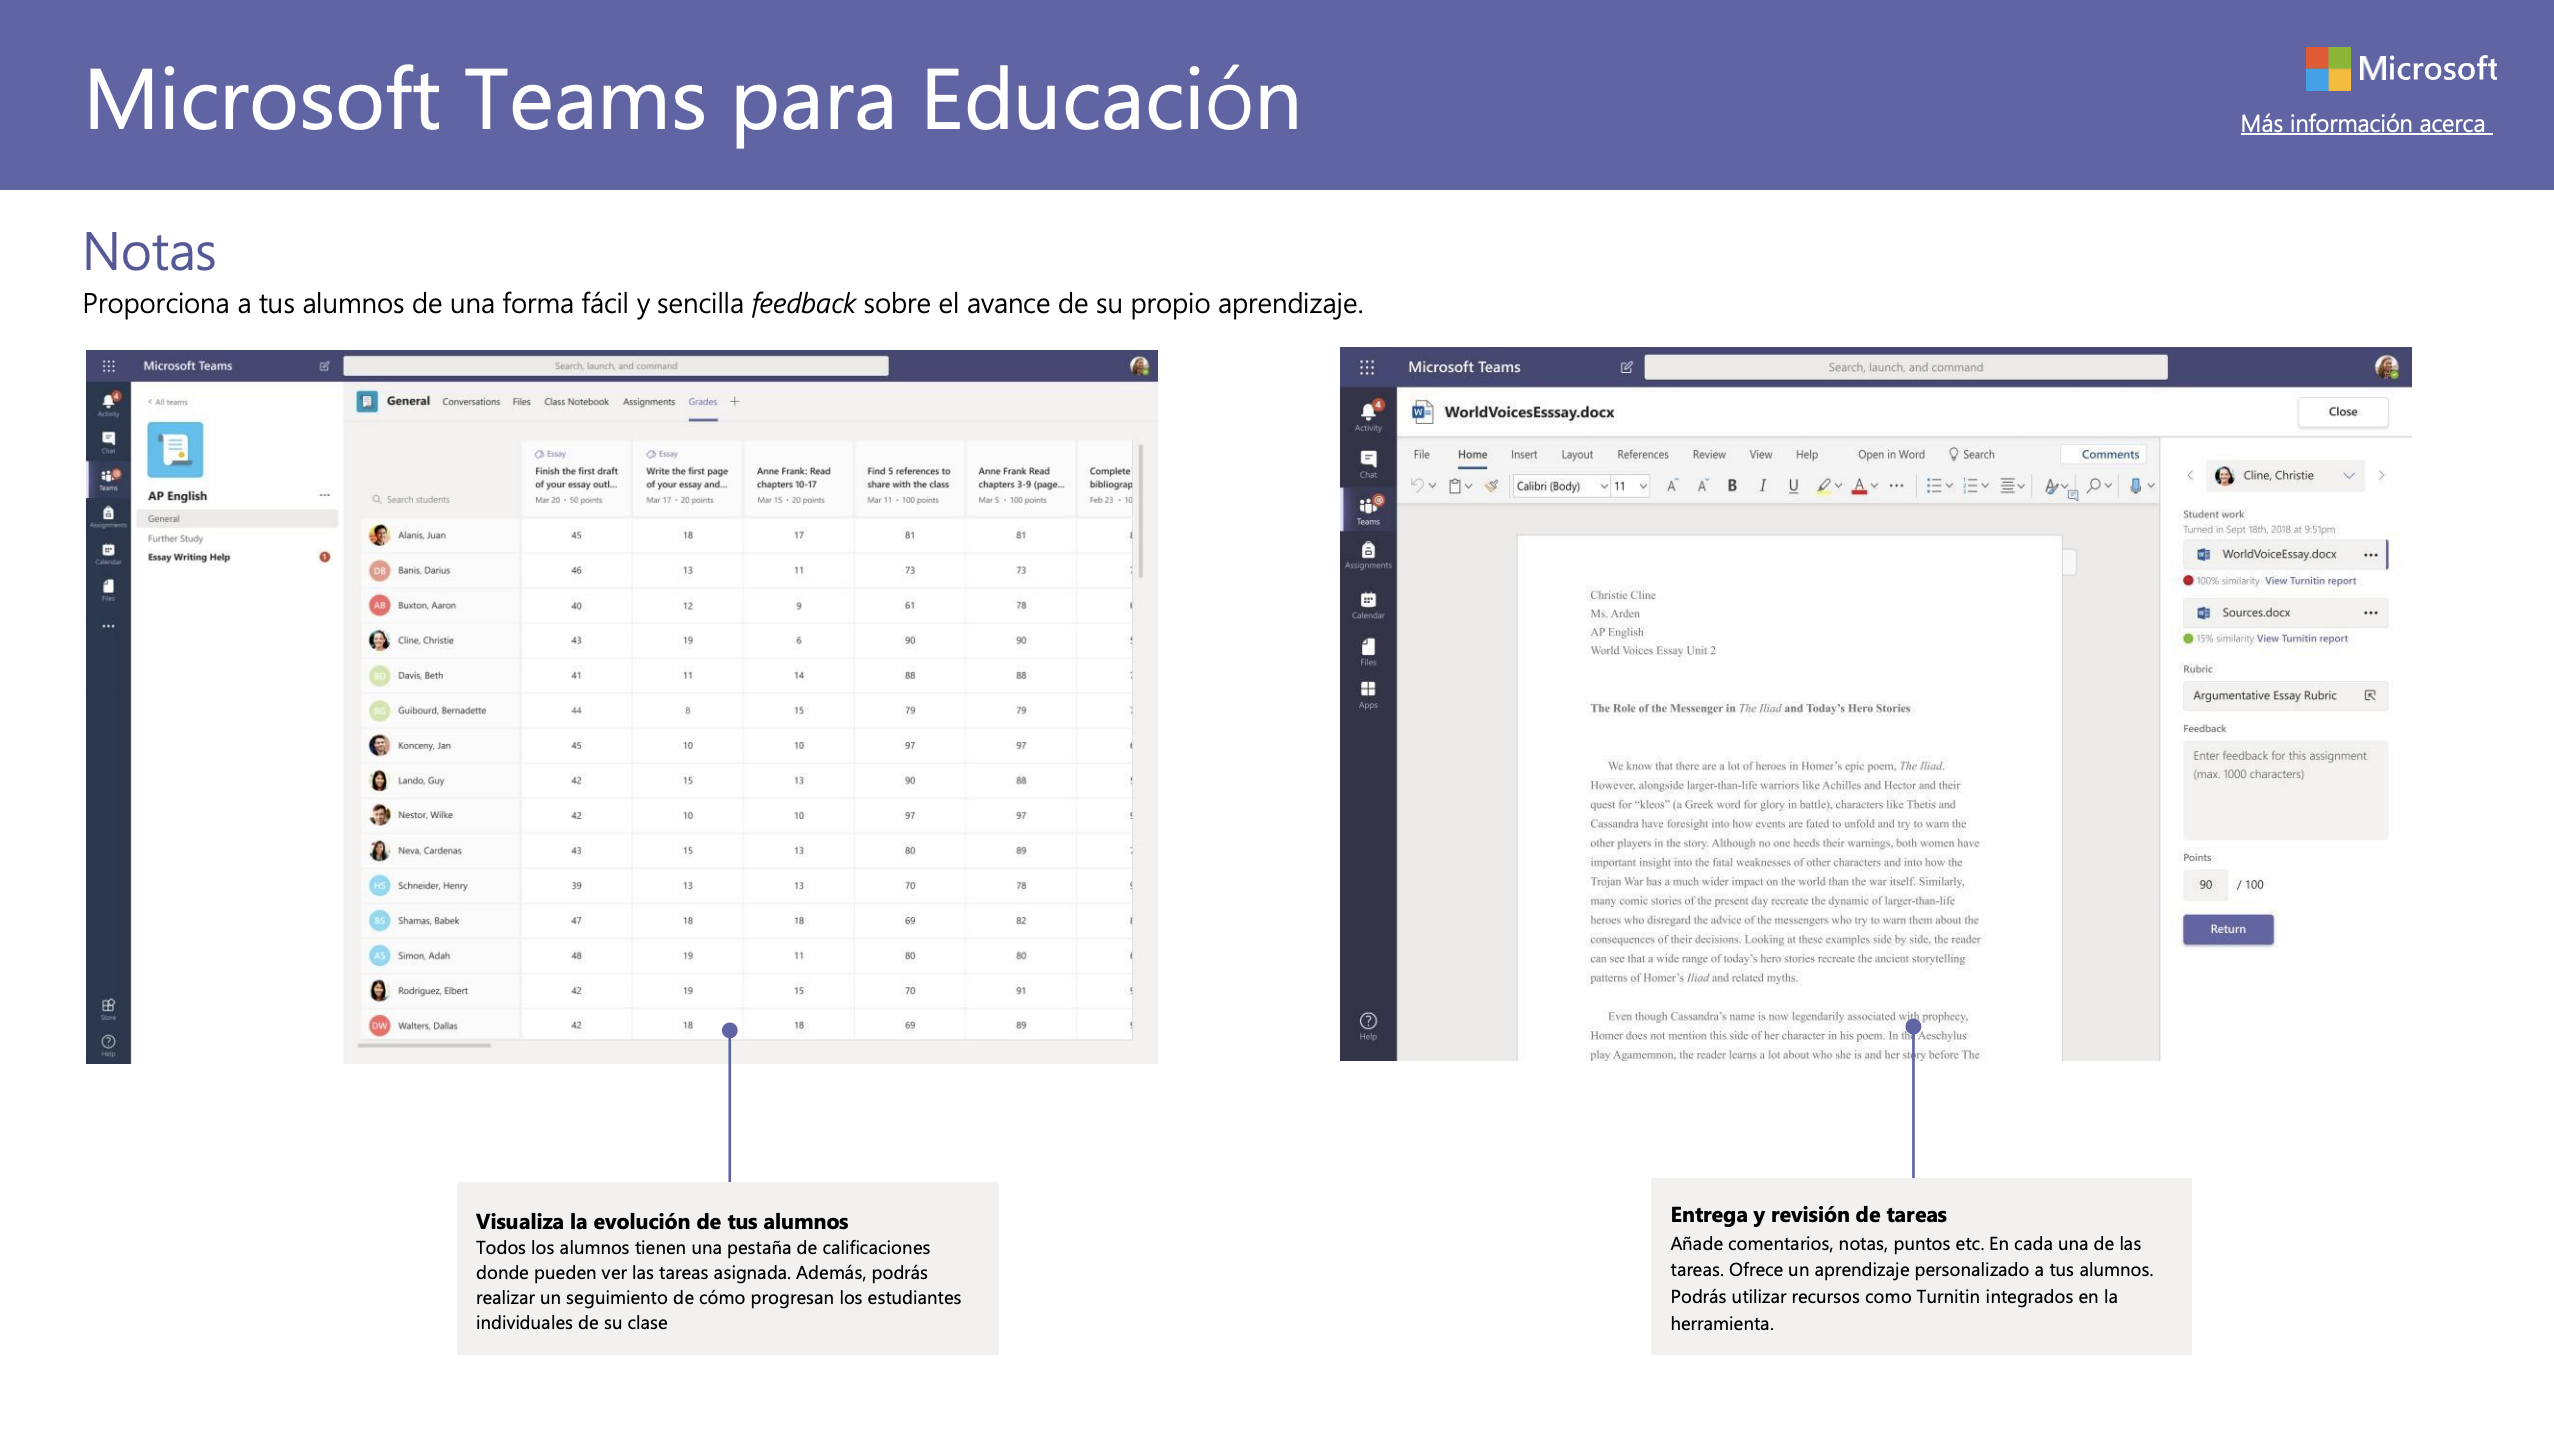
Task: Open the Argumentative Essay Rubric pop-out icon
Action: coord(2369,696)
